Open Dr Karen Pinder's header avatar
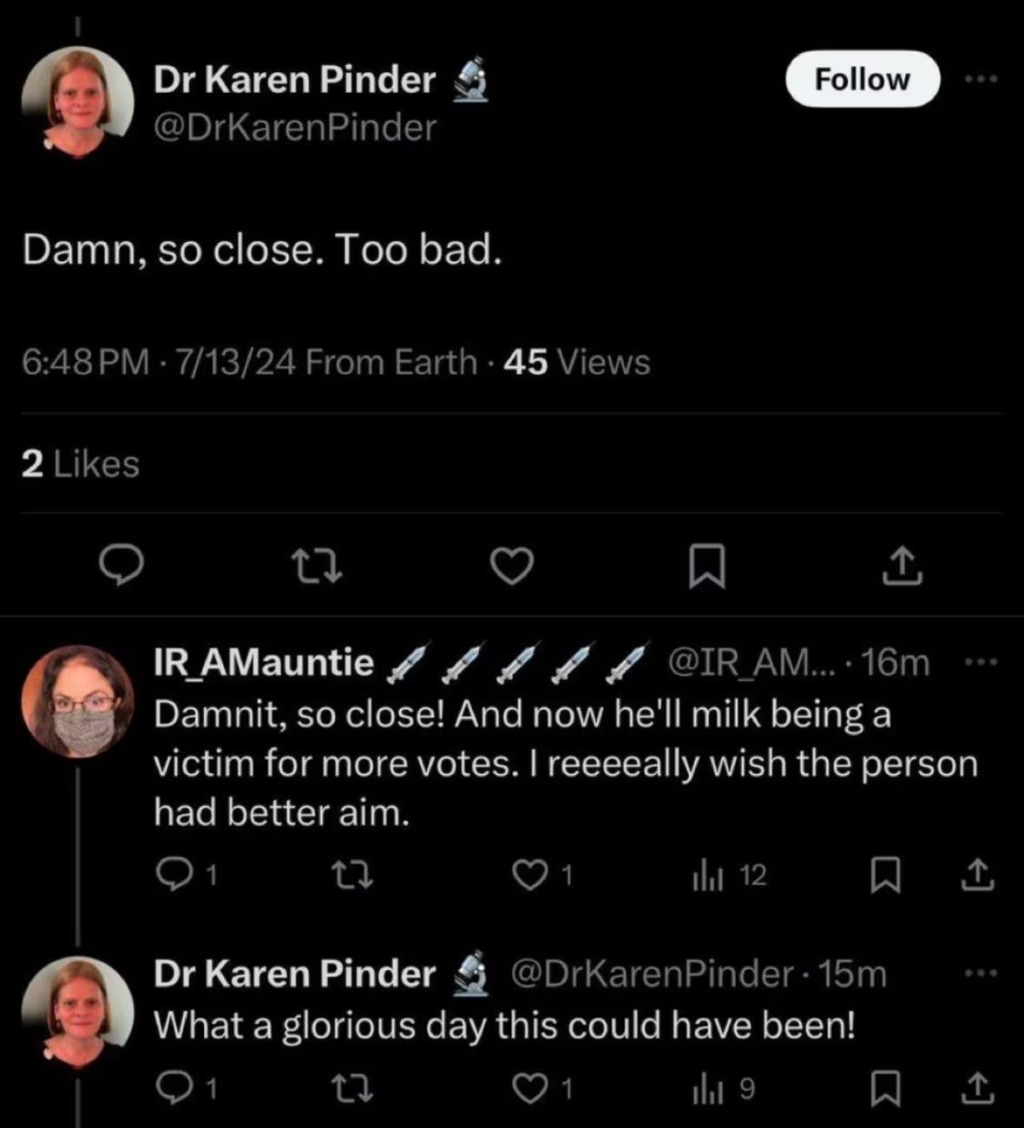 pos(77,102)
